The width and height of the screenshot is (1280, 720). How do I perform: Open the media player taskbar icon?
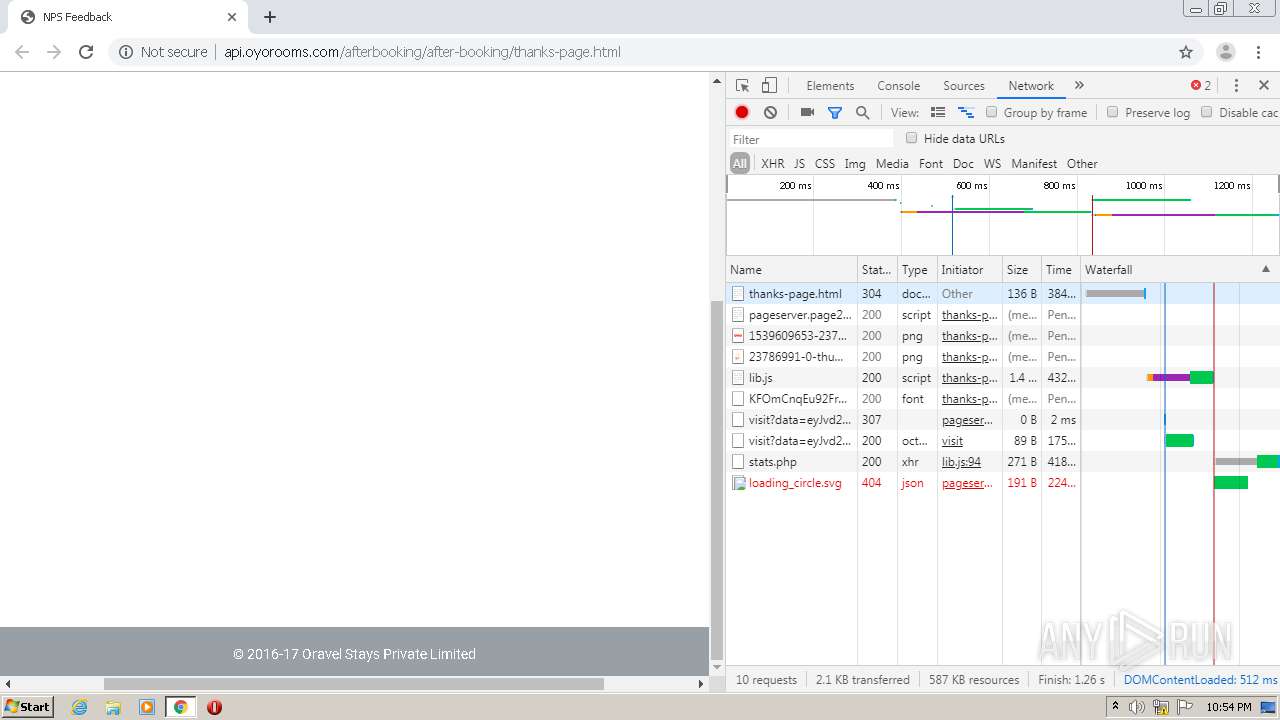147,707
